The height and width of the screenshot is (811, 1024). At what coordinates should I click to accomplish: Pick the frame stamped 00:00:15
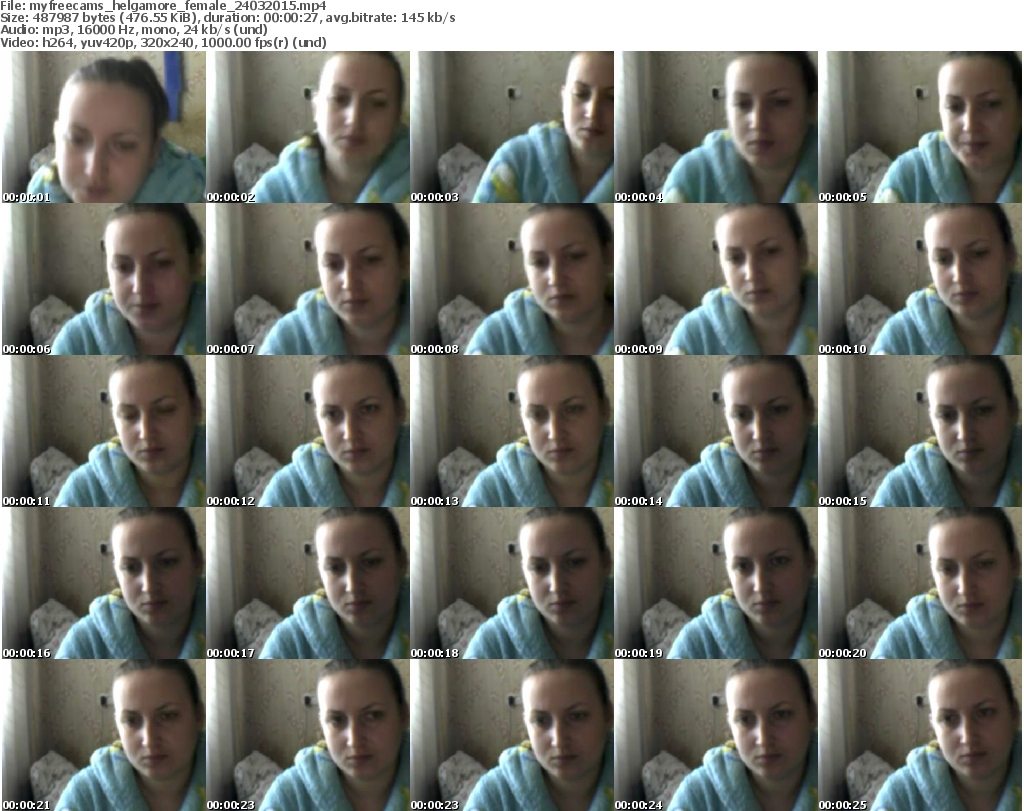pos(920,432)
